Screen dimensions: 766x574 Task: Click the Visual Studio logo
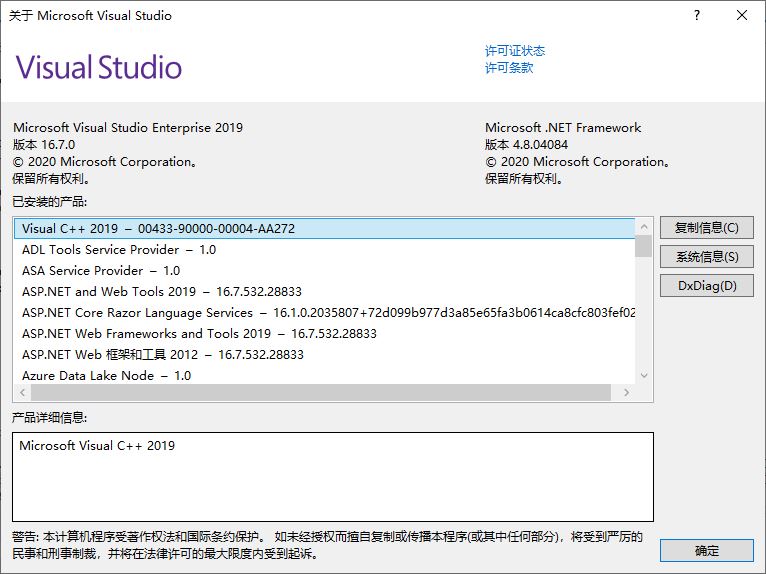(99, 67)
